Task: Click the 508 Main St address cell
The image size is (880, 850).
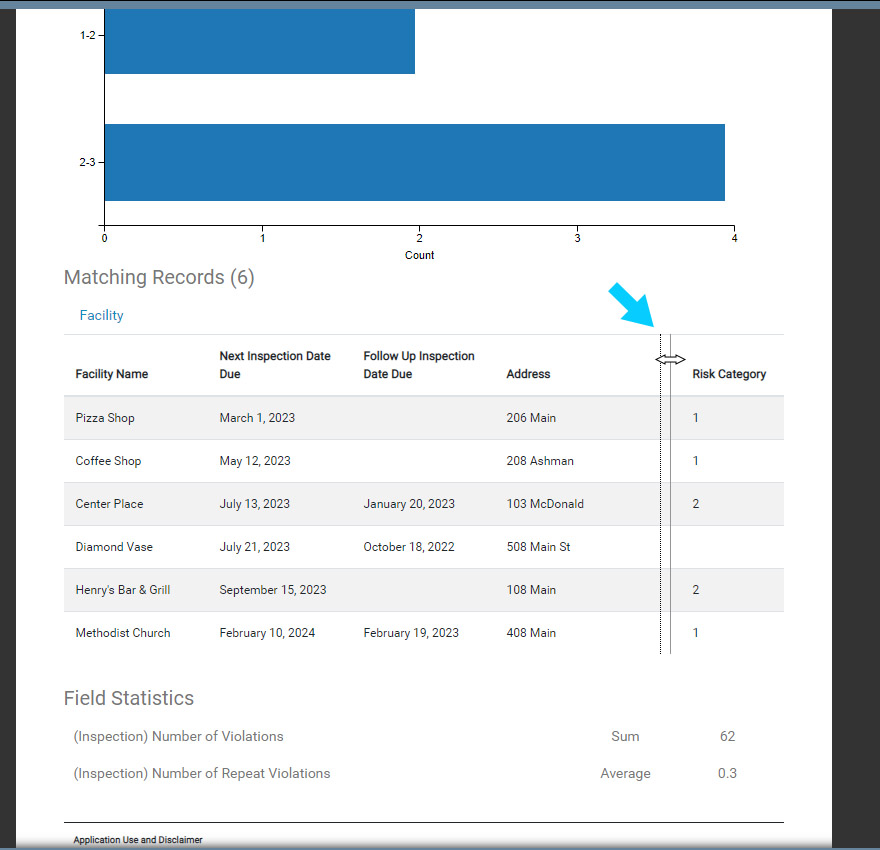Action: click(x=538, y=547)
